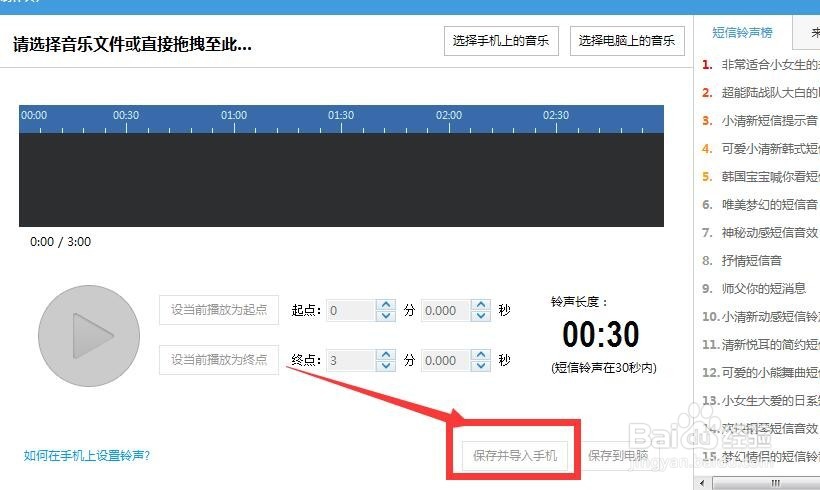
Task: Click the 01:00 mark on timeline ruler
Action: (x=234, y=115)
